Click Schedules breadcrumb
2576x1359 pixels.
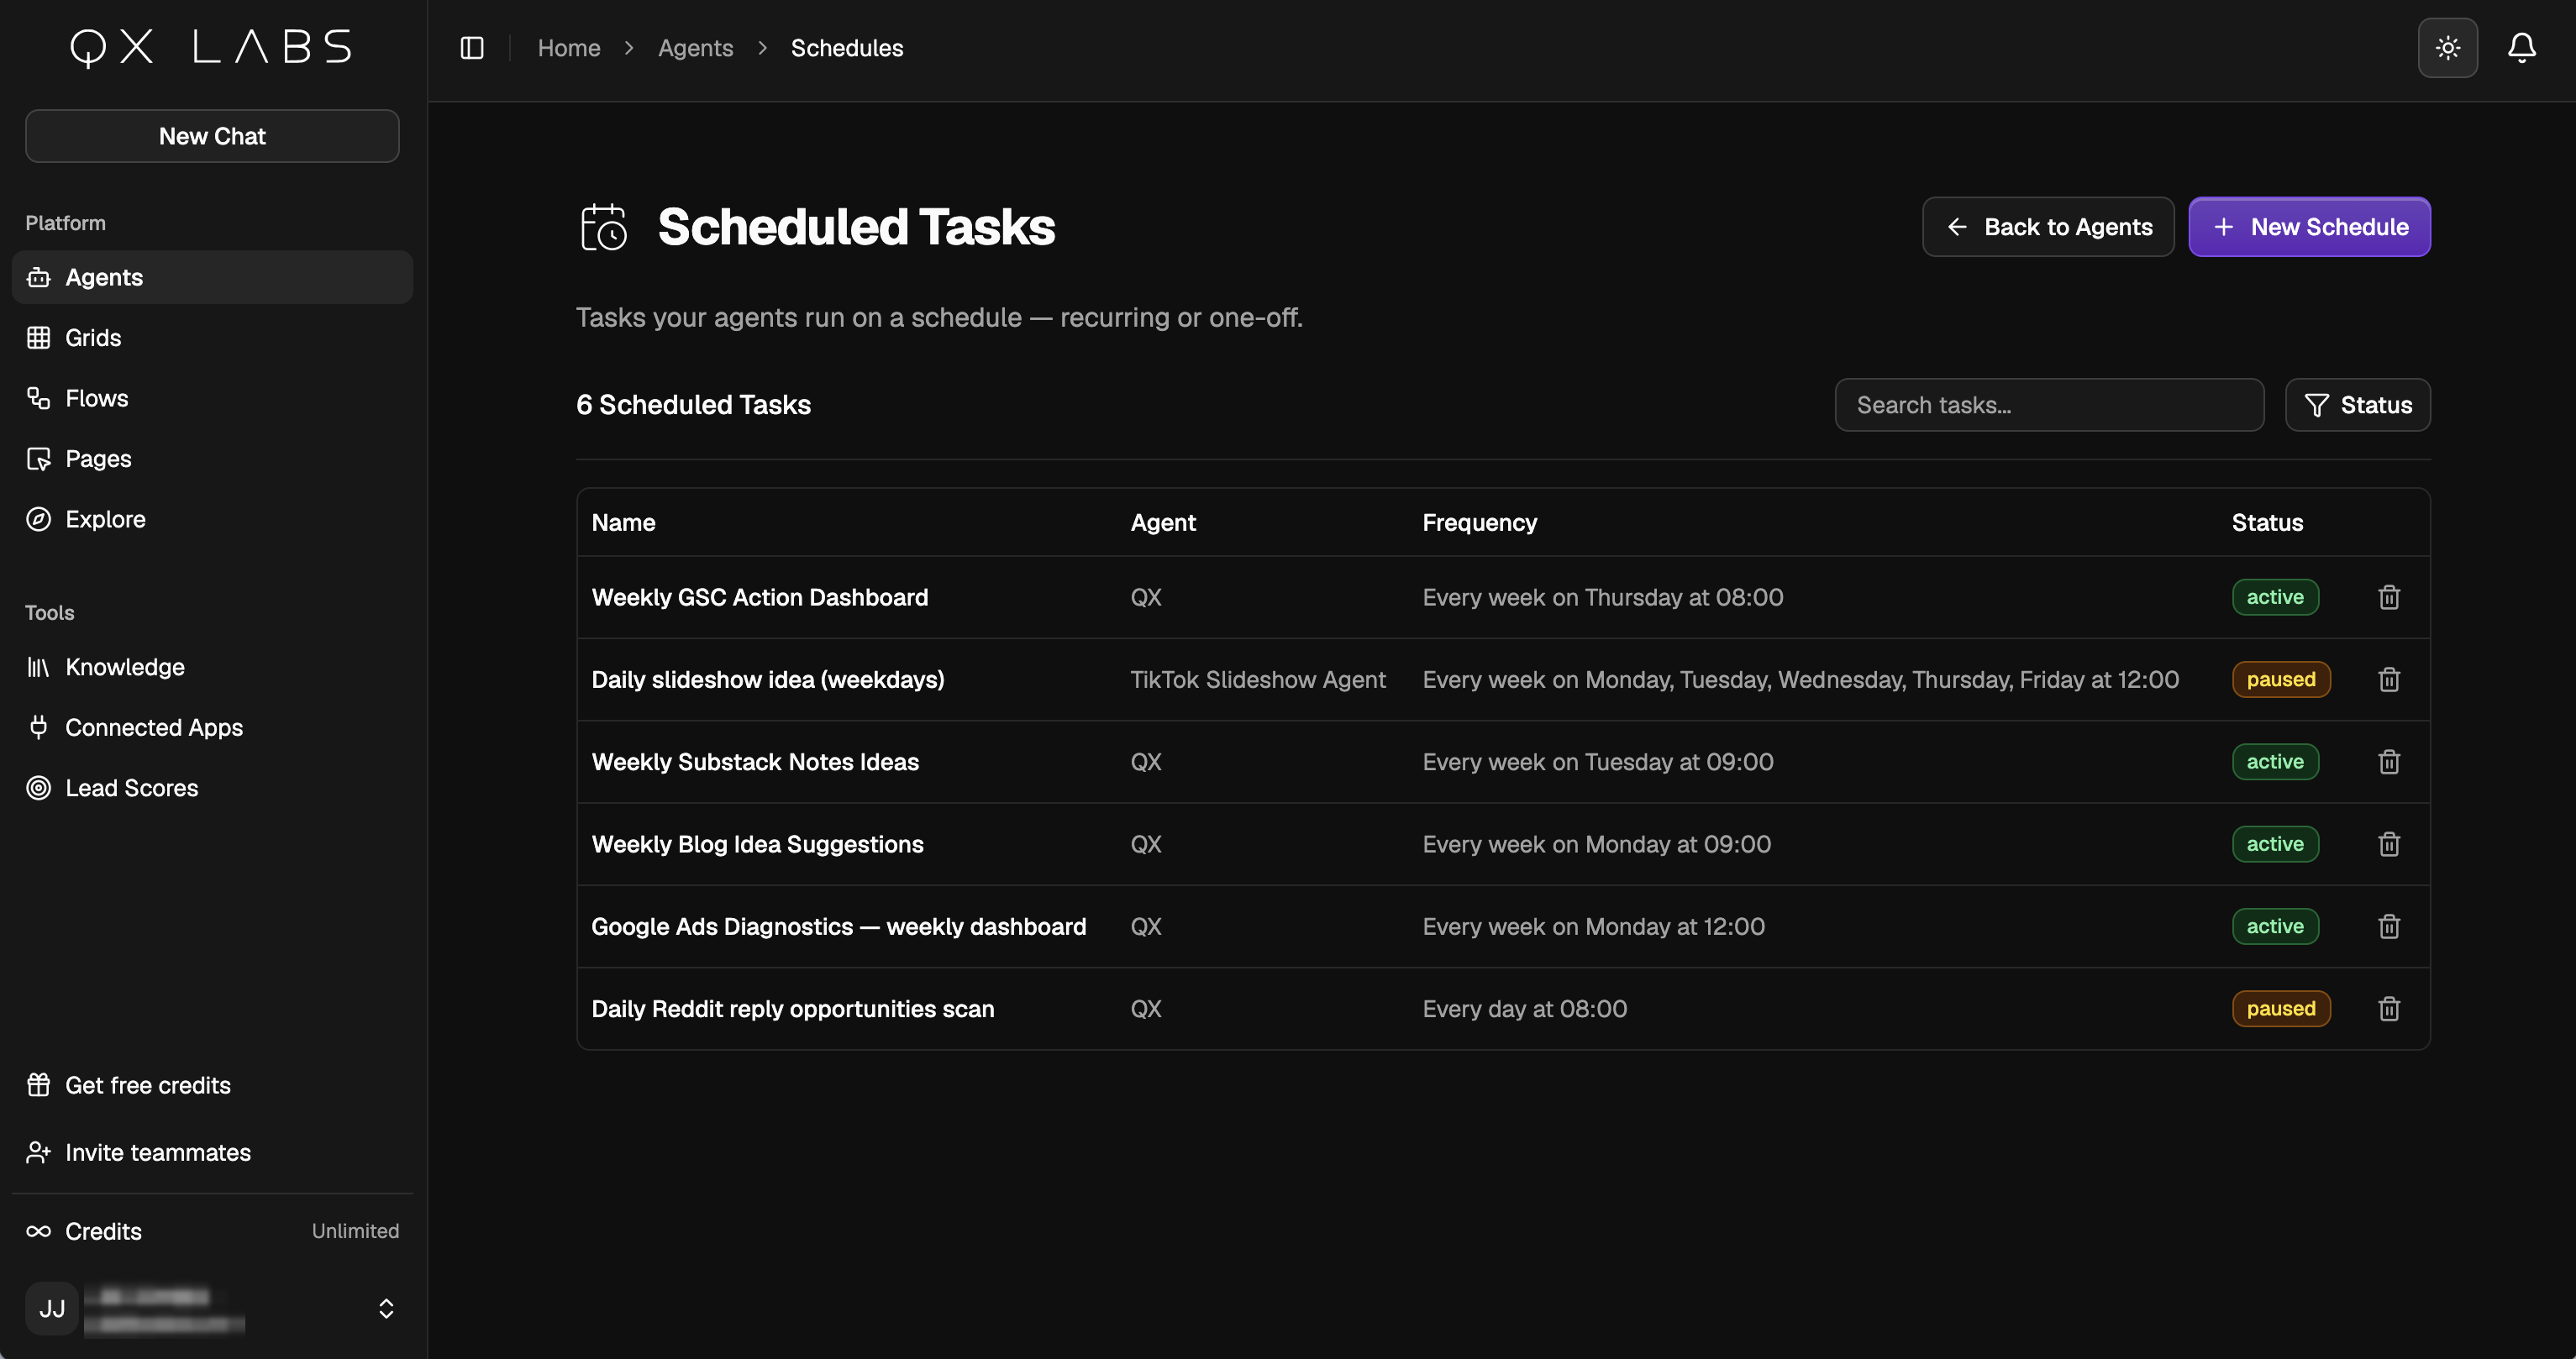(847, 48)
